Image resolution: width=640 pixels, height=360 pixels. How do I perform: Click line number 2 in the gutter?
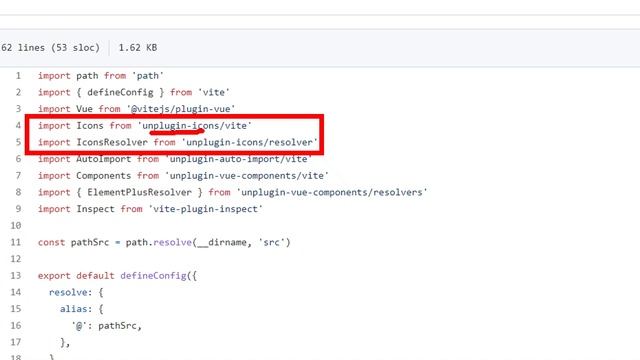[18, 93]
